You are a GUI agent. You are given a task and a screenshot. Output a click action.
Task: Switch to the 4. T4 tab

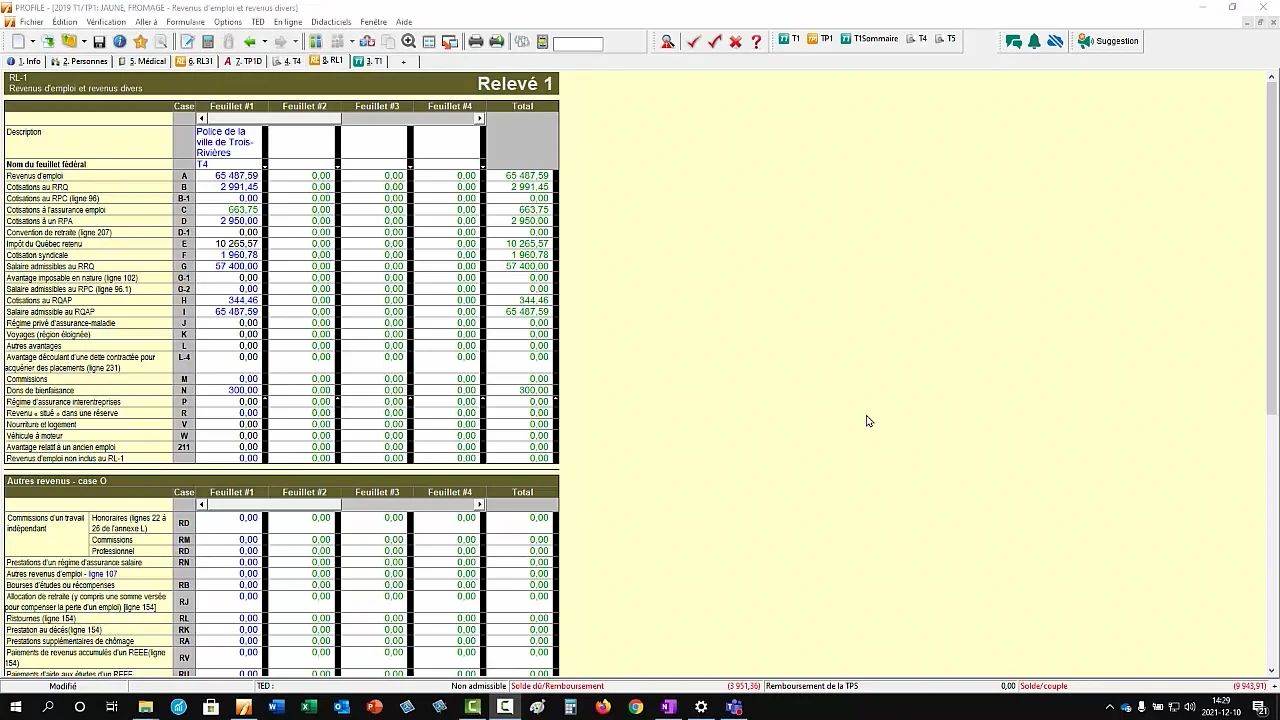tap(286, 61)
